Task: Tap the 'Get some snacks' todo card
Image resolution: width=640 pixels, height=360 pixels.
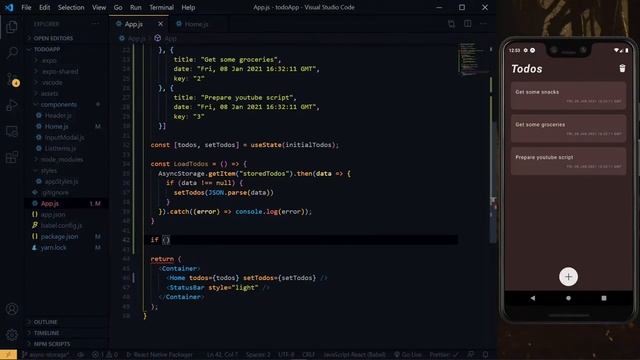Action: tap(568, 96)
